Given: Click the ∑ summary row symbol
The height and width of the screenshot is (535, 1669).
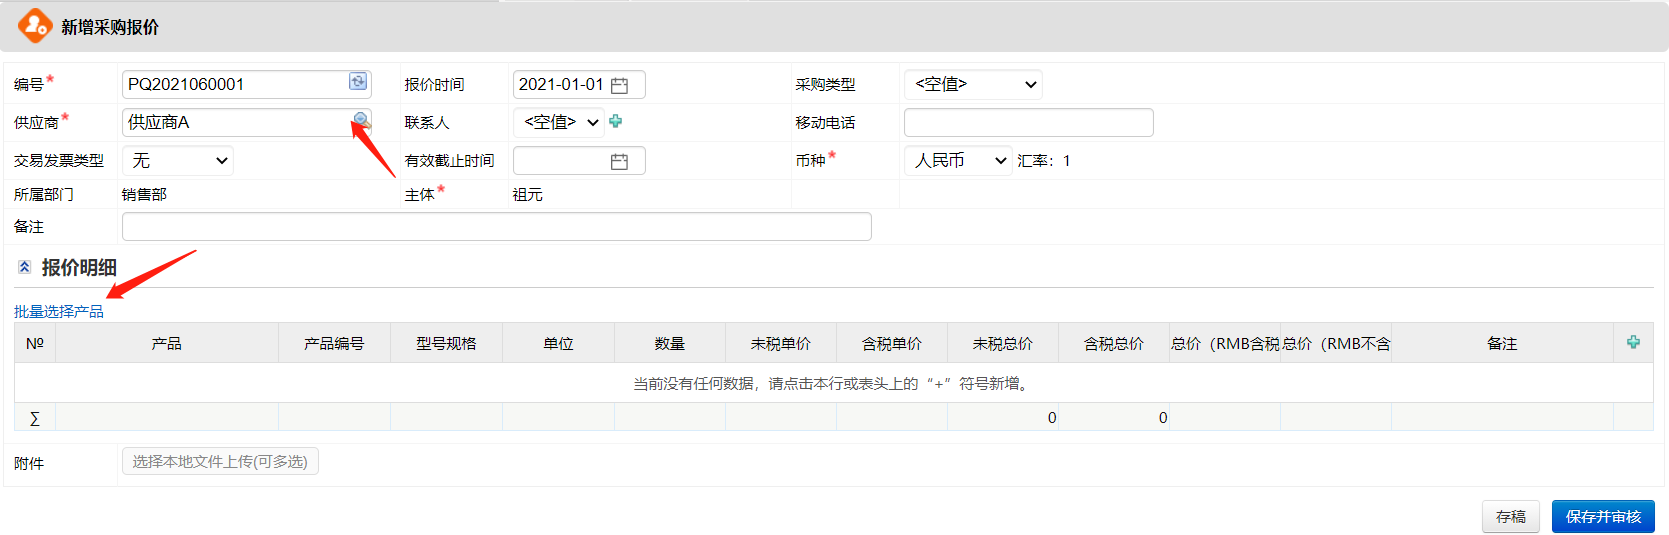Looking at the screenshot, I should 35,418.
